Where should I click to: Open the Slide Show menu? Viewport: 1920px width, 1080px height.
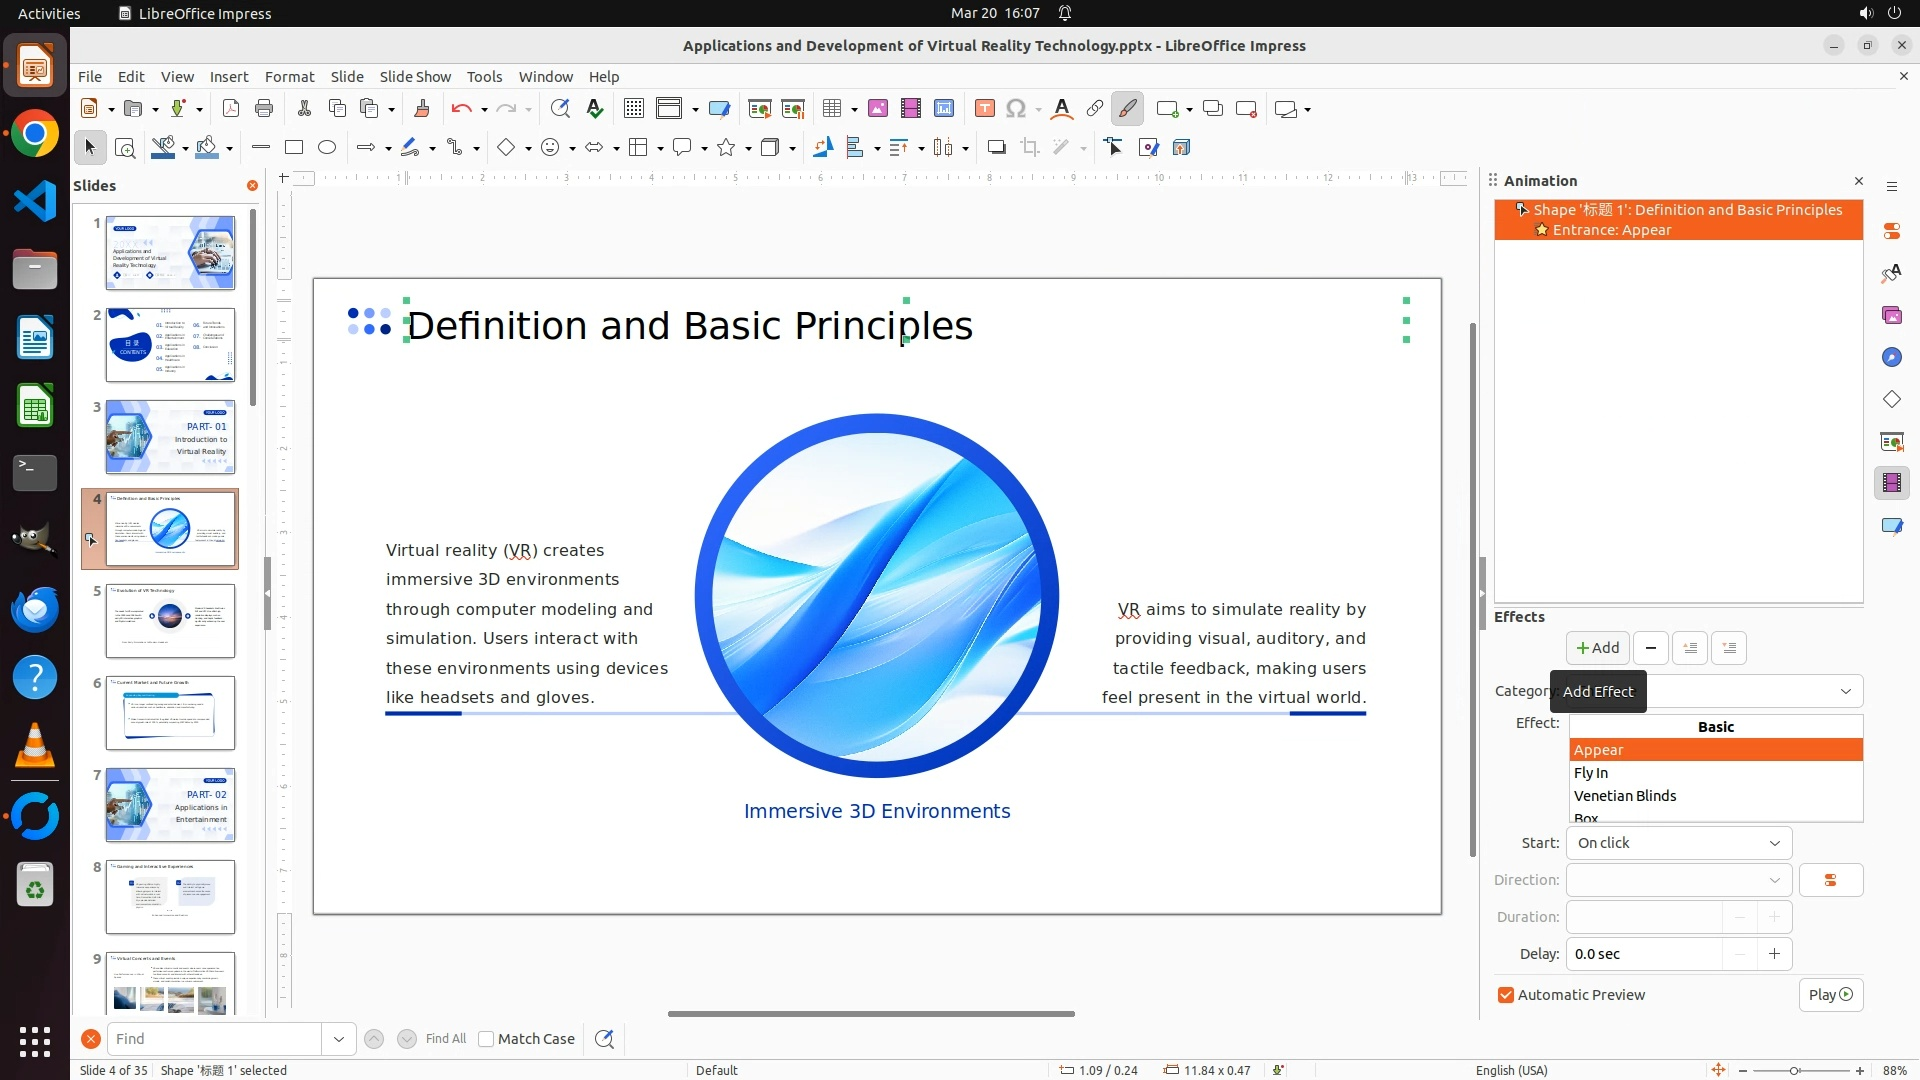(x=415, y=76)
